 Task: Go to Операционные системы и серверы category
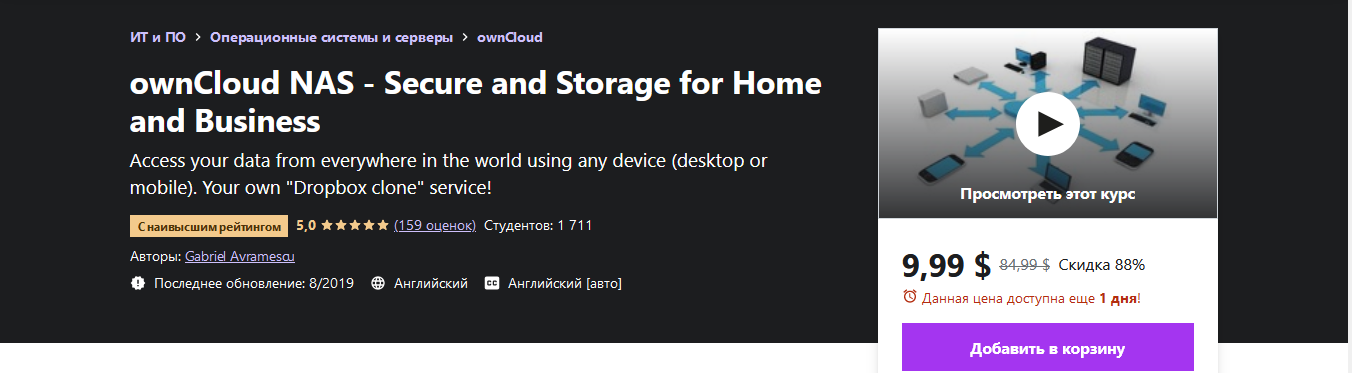331,38
